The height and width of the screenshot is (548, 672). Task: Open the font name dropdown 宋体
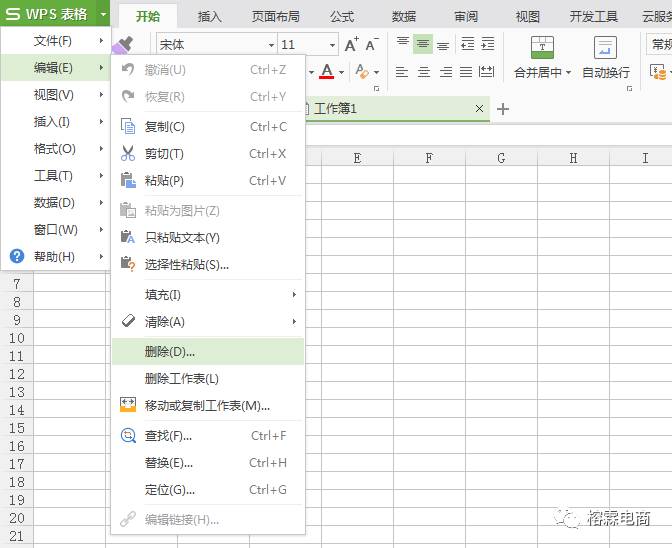click(271, 45)
